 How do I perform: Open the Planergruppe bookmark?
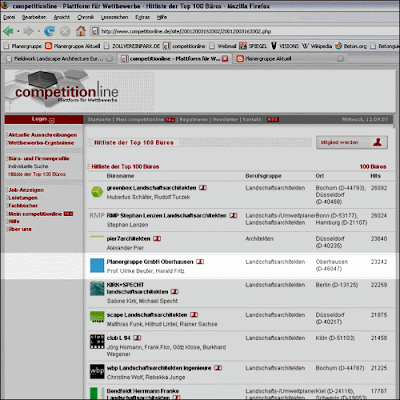coord(23,46)
